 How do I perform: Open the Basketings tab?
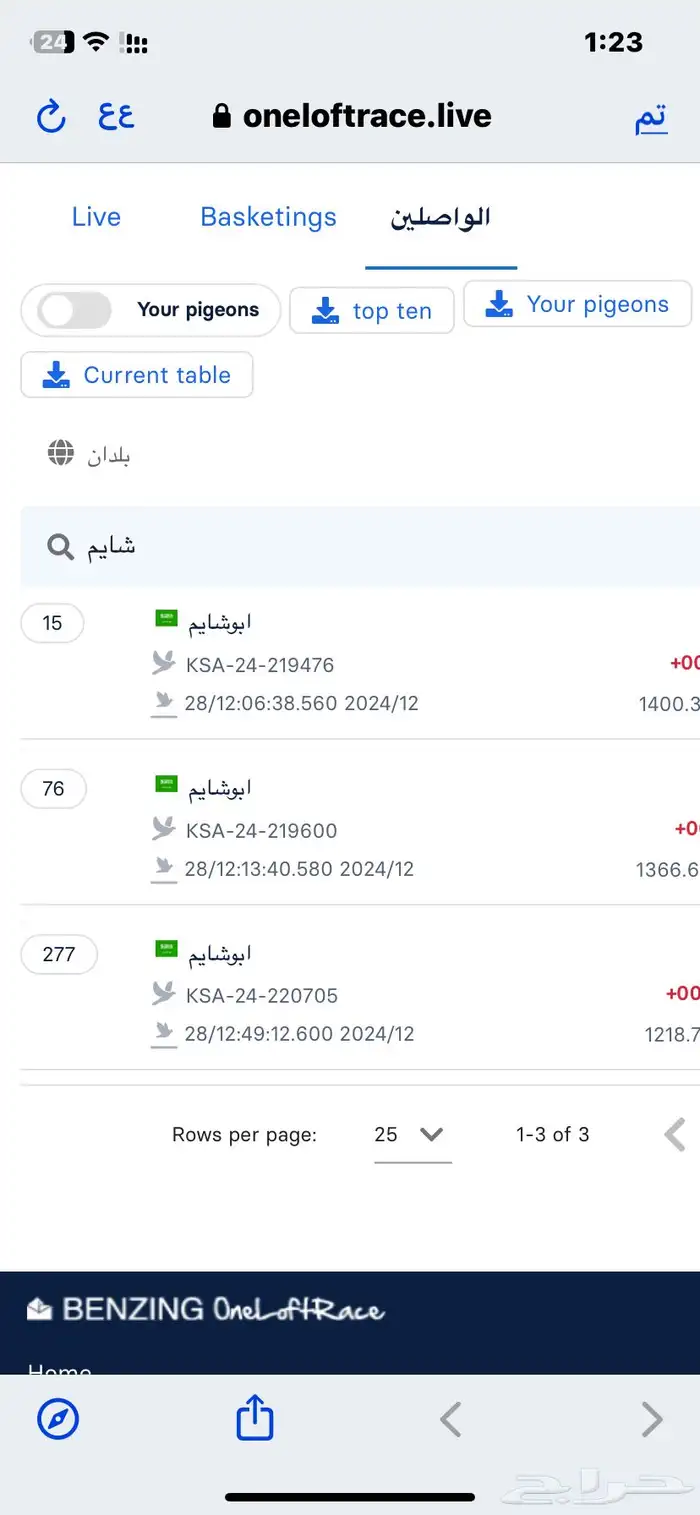pyautogui.click(x=268, y=217)
